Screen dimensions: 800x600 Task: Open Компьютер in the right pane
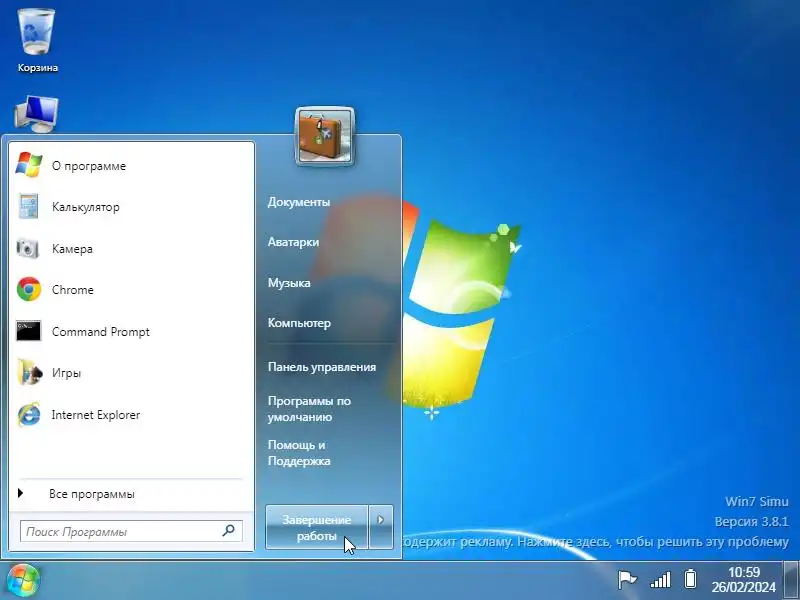tap(299, 323)
